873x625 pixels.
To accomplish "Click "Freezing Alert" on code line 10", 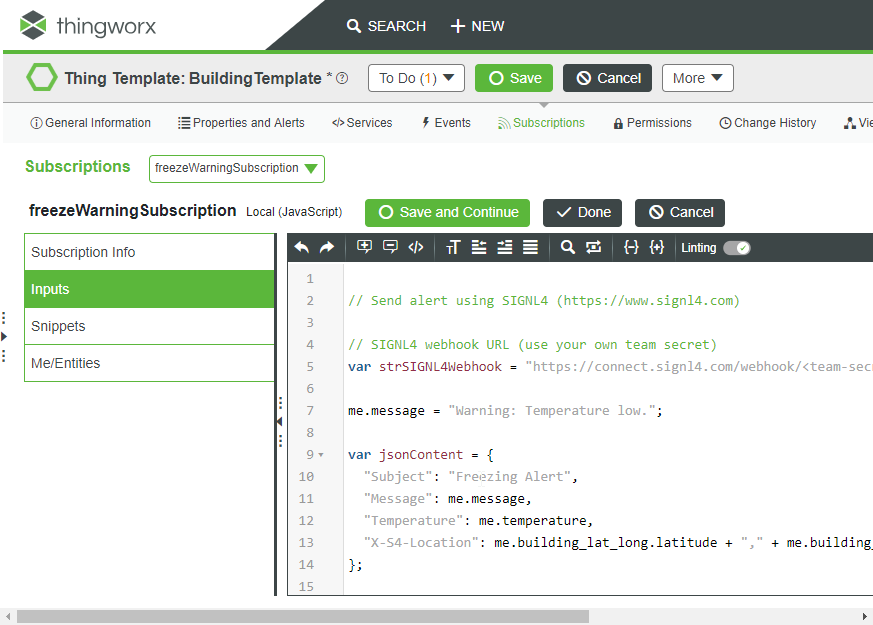I will click(509, 477).
